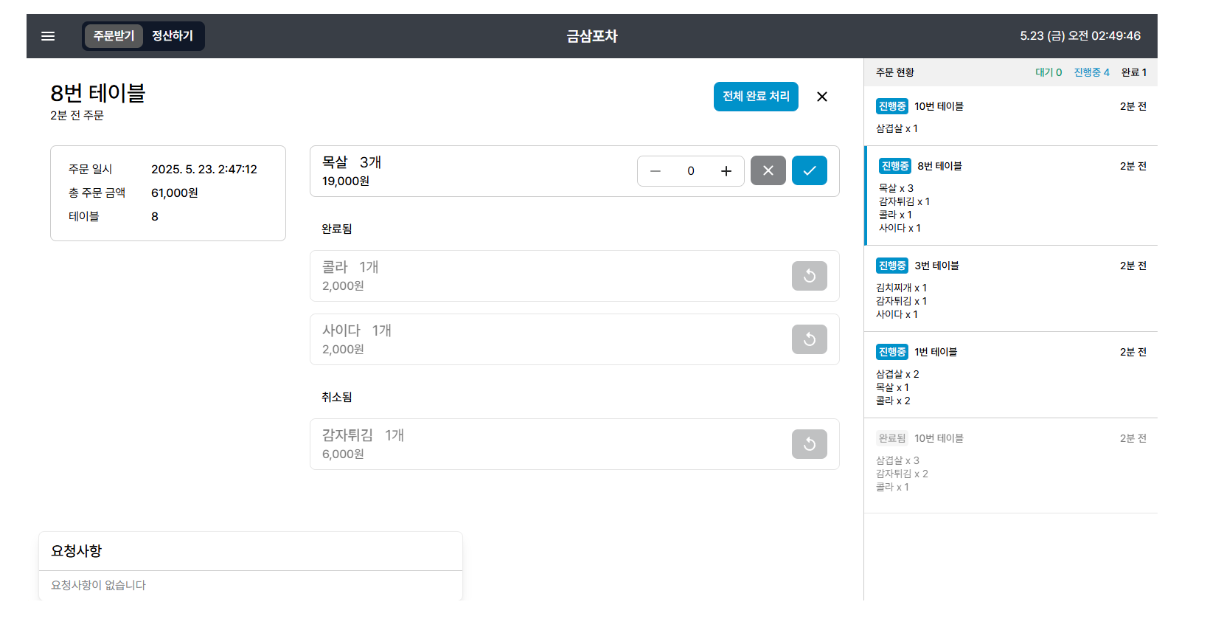
Task: Click the 목살 19,000원 price text
Action: (x=346, y=181)
